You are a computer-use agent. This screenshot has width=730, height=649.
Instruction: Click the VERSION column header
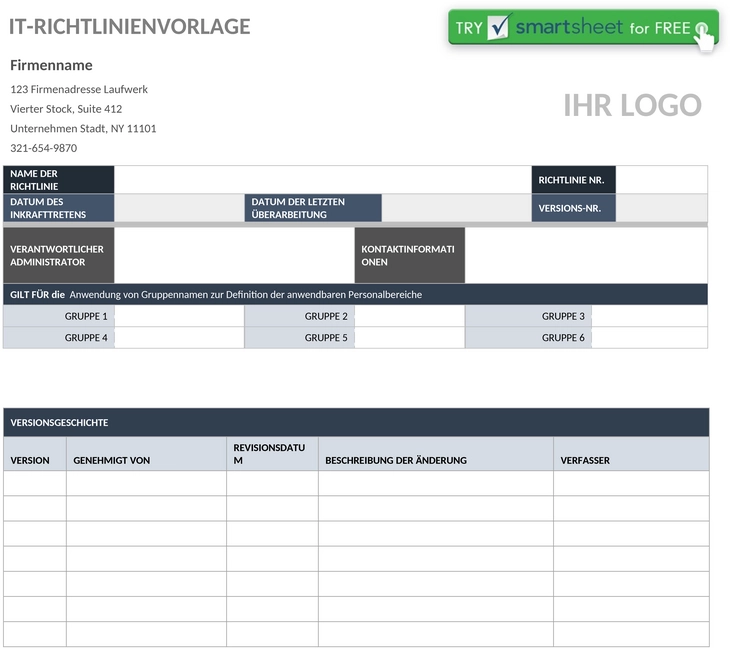(35, 454)
